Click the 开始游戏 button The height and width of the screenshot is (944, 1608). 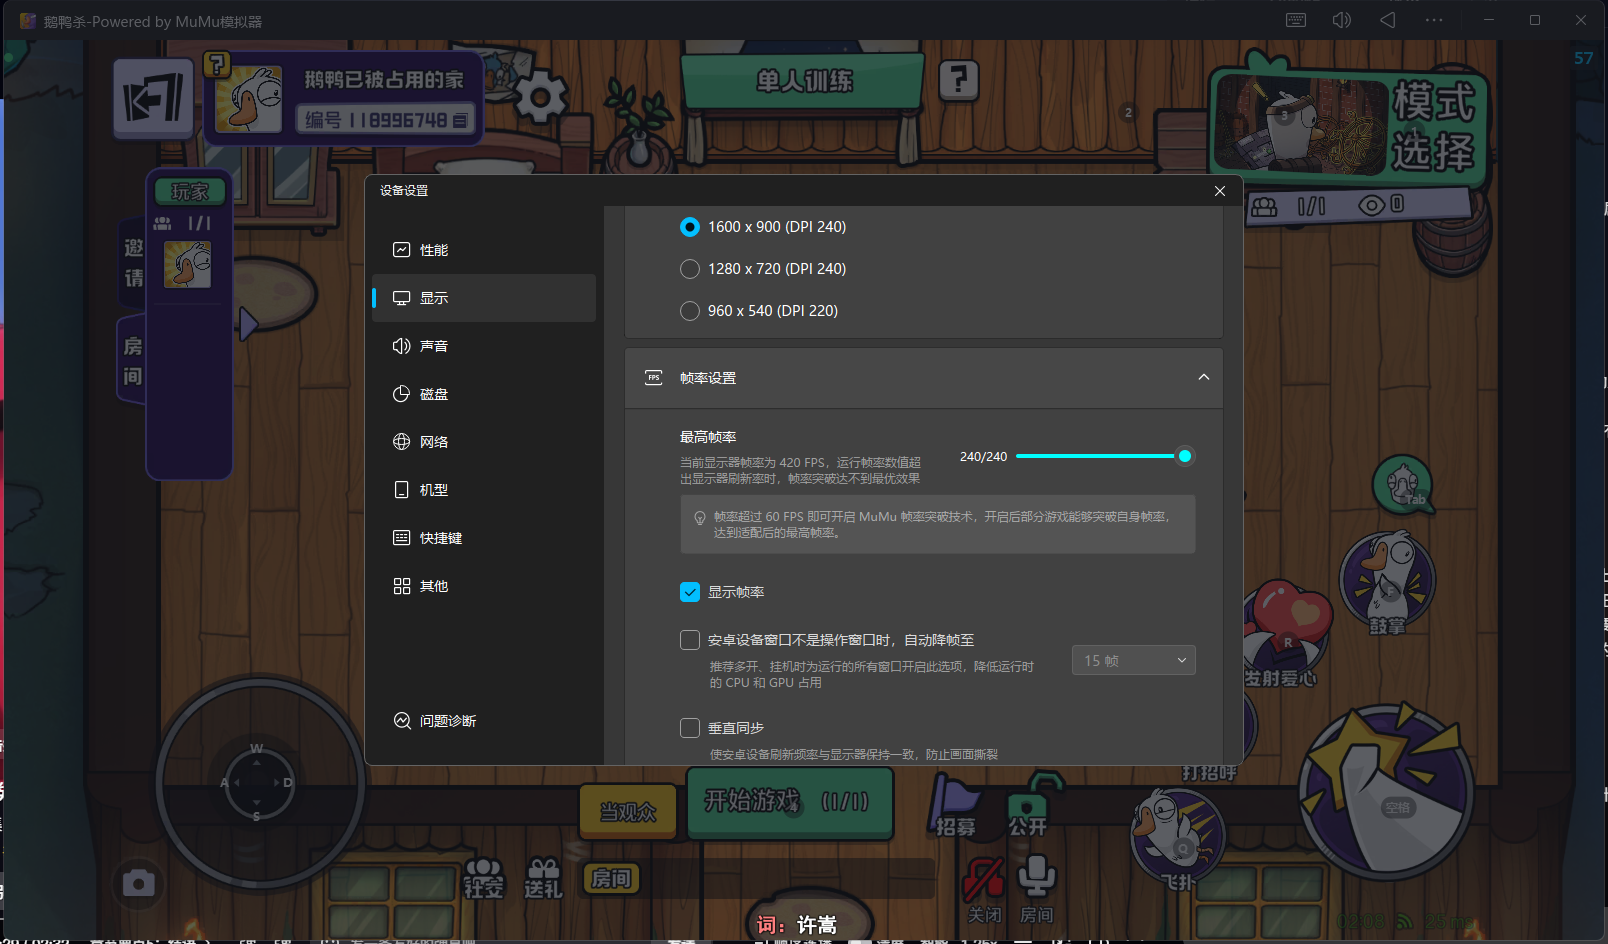tap(789, 802)
